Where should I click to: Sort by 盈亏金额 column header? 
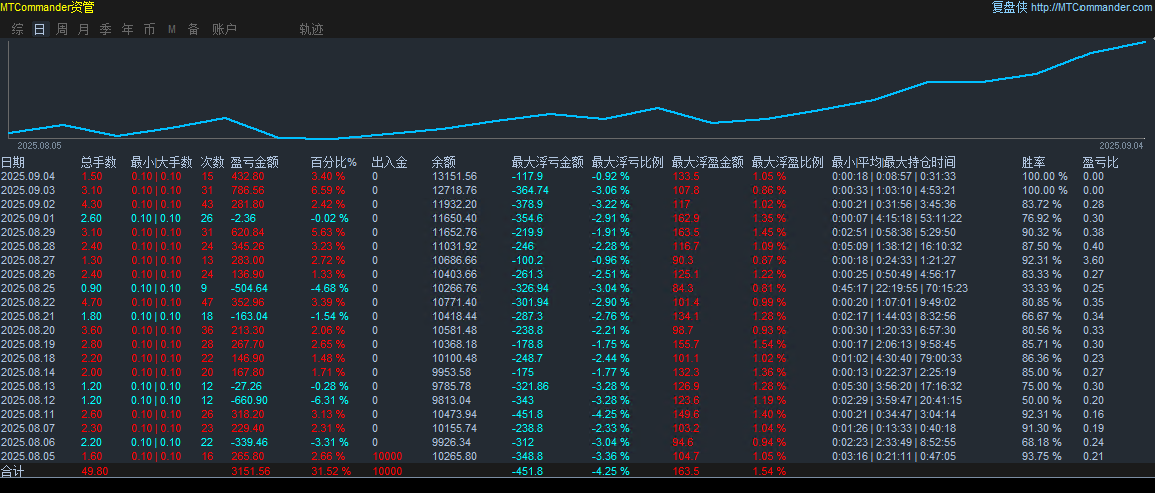[x=254, y=162]
